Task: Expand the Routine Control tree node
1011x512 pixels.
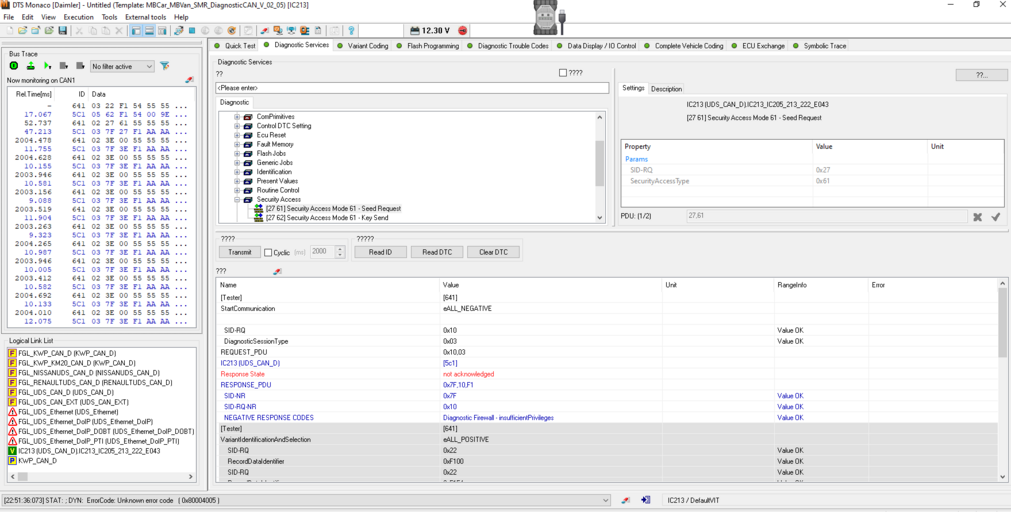Action: tap(237, 190)
